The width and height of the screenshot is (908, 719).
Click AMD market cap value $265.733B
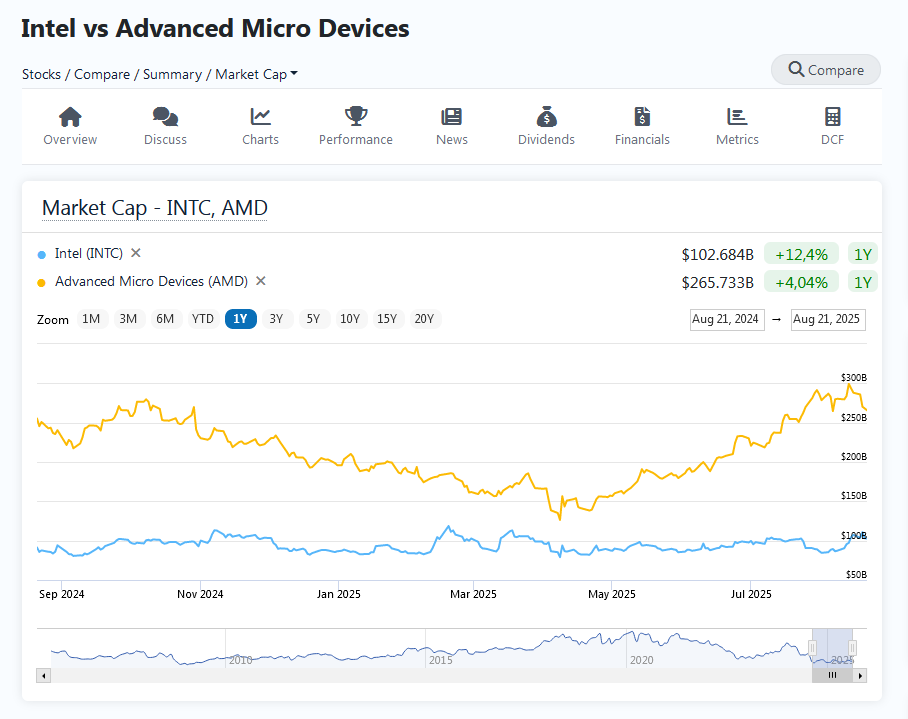pyautogui.click(x=717, y=283)
